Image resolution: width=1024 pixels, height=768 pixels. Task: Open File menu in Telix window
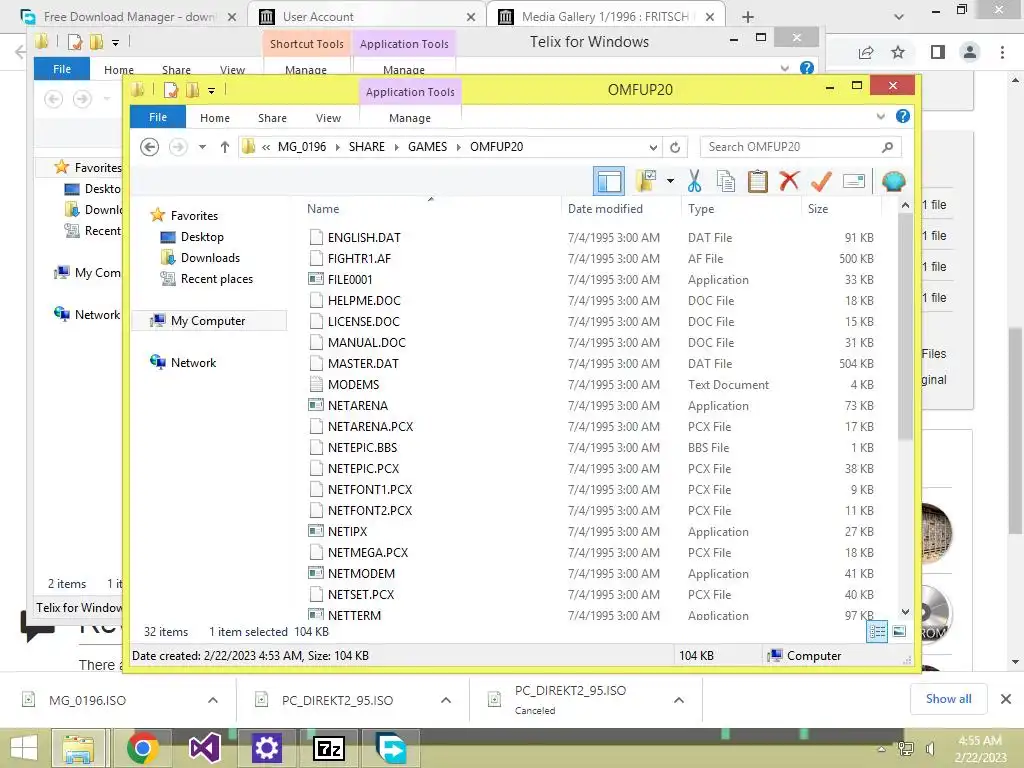tap(62, 69)
